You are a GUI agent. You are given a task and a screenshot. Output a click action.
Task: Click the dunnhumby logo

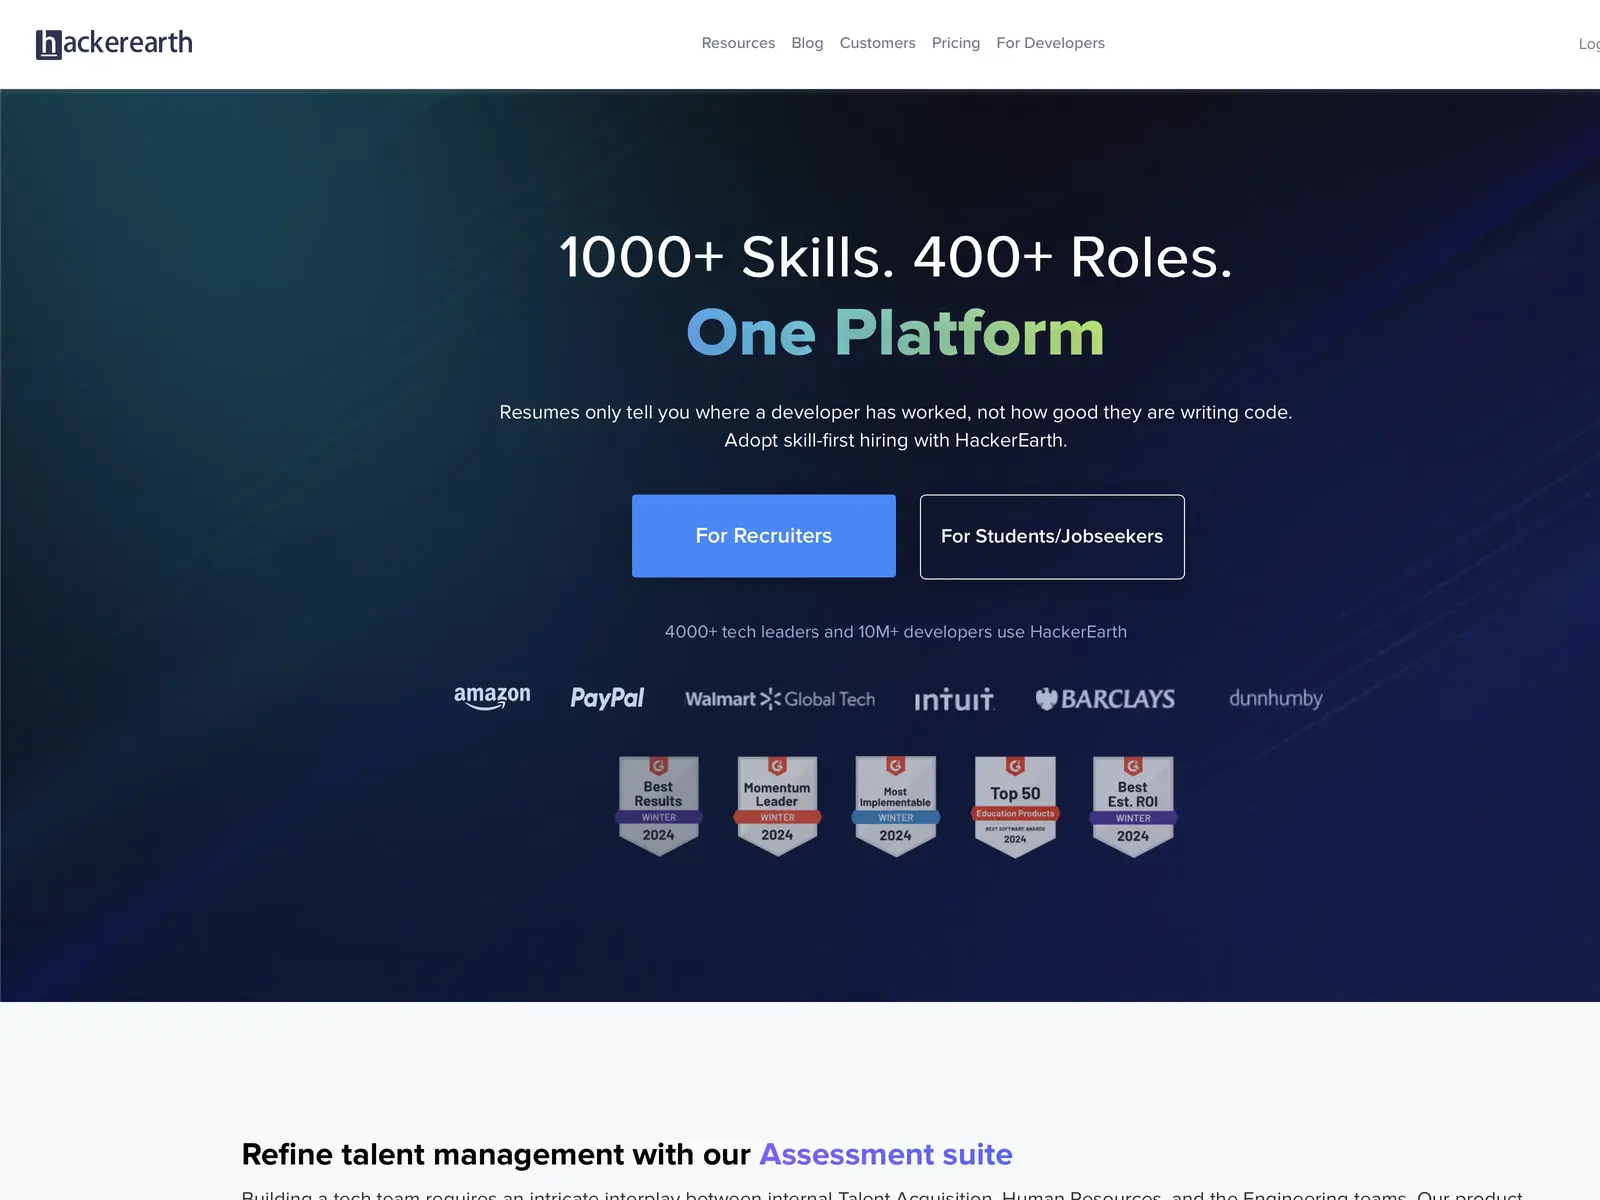click(x=1276, y=698)
